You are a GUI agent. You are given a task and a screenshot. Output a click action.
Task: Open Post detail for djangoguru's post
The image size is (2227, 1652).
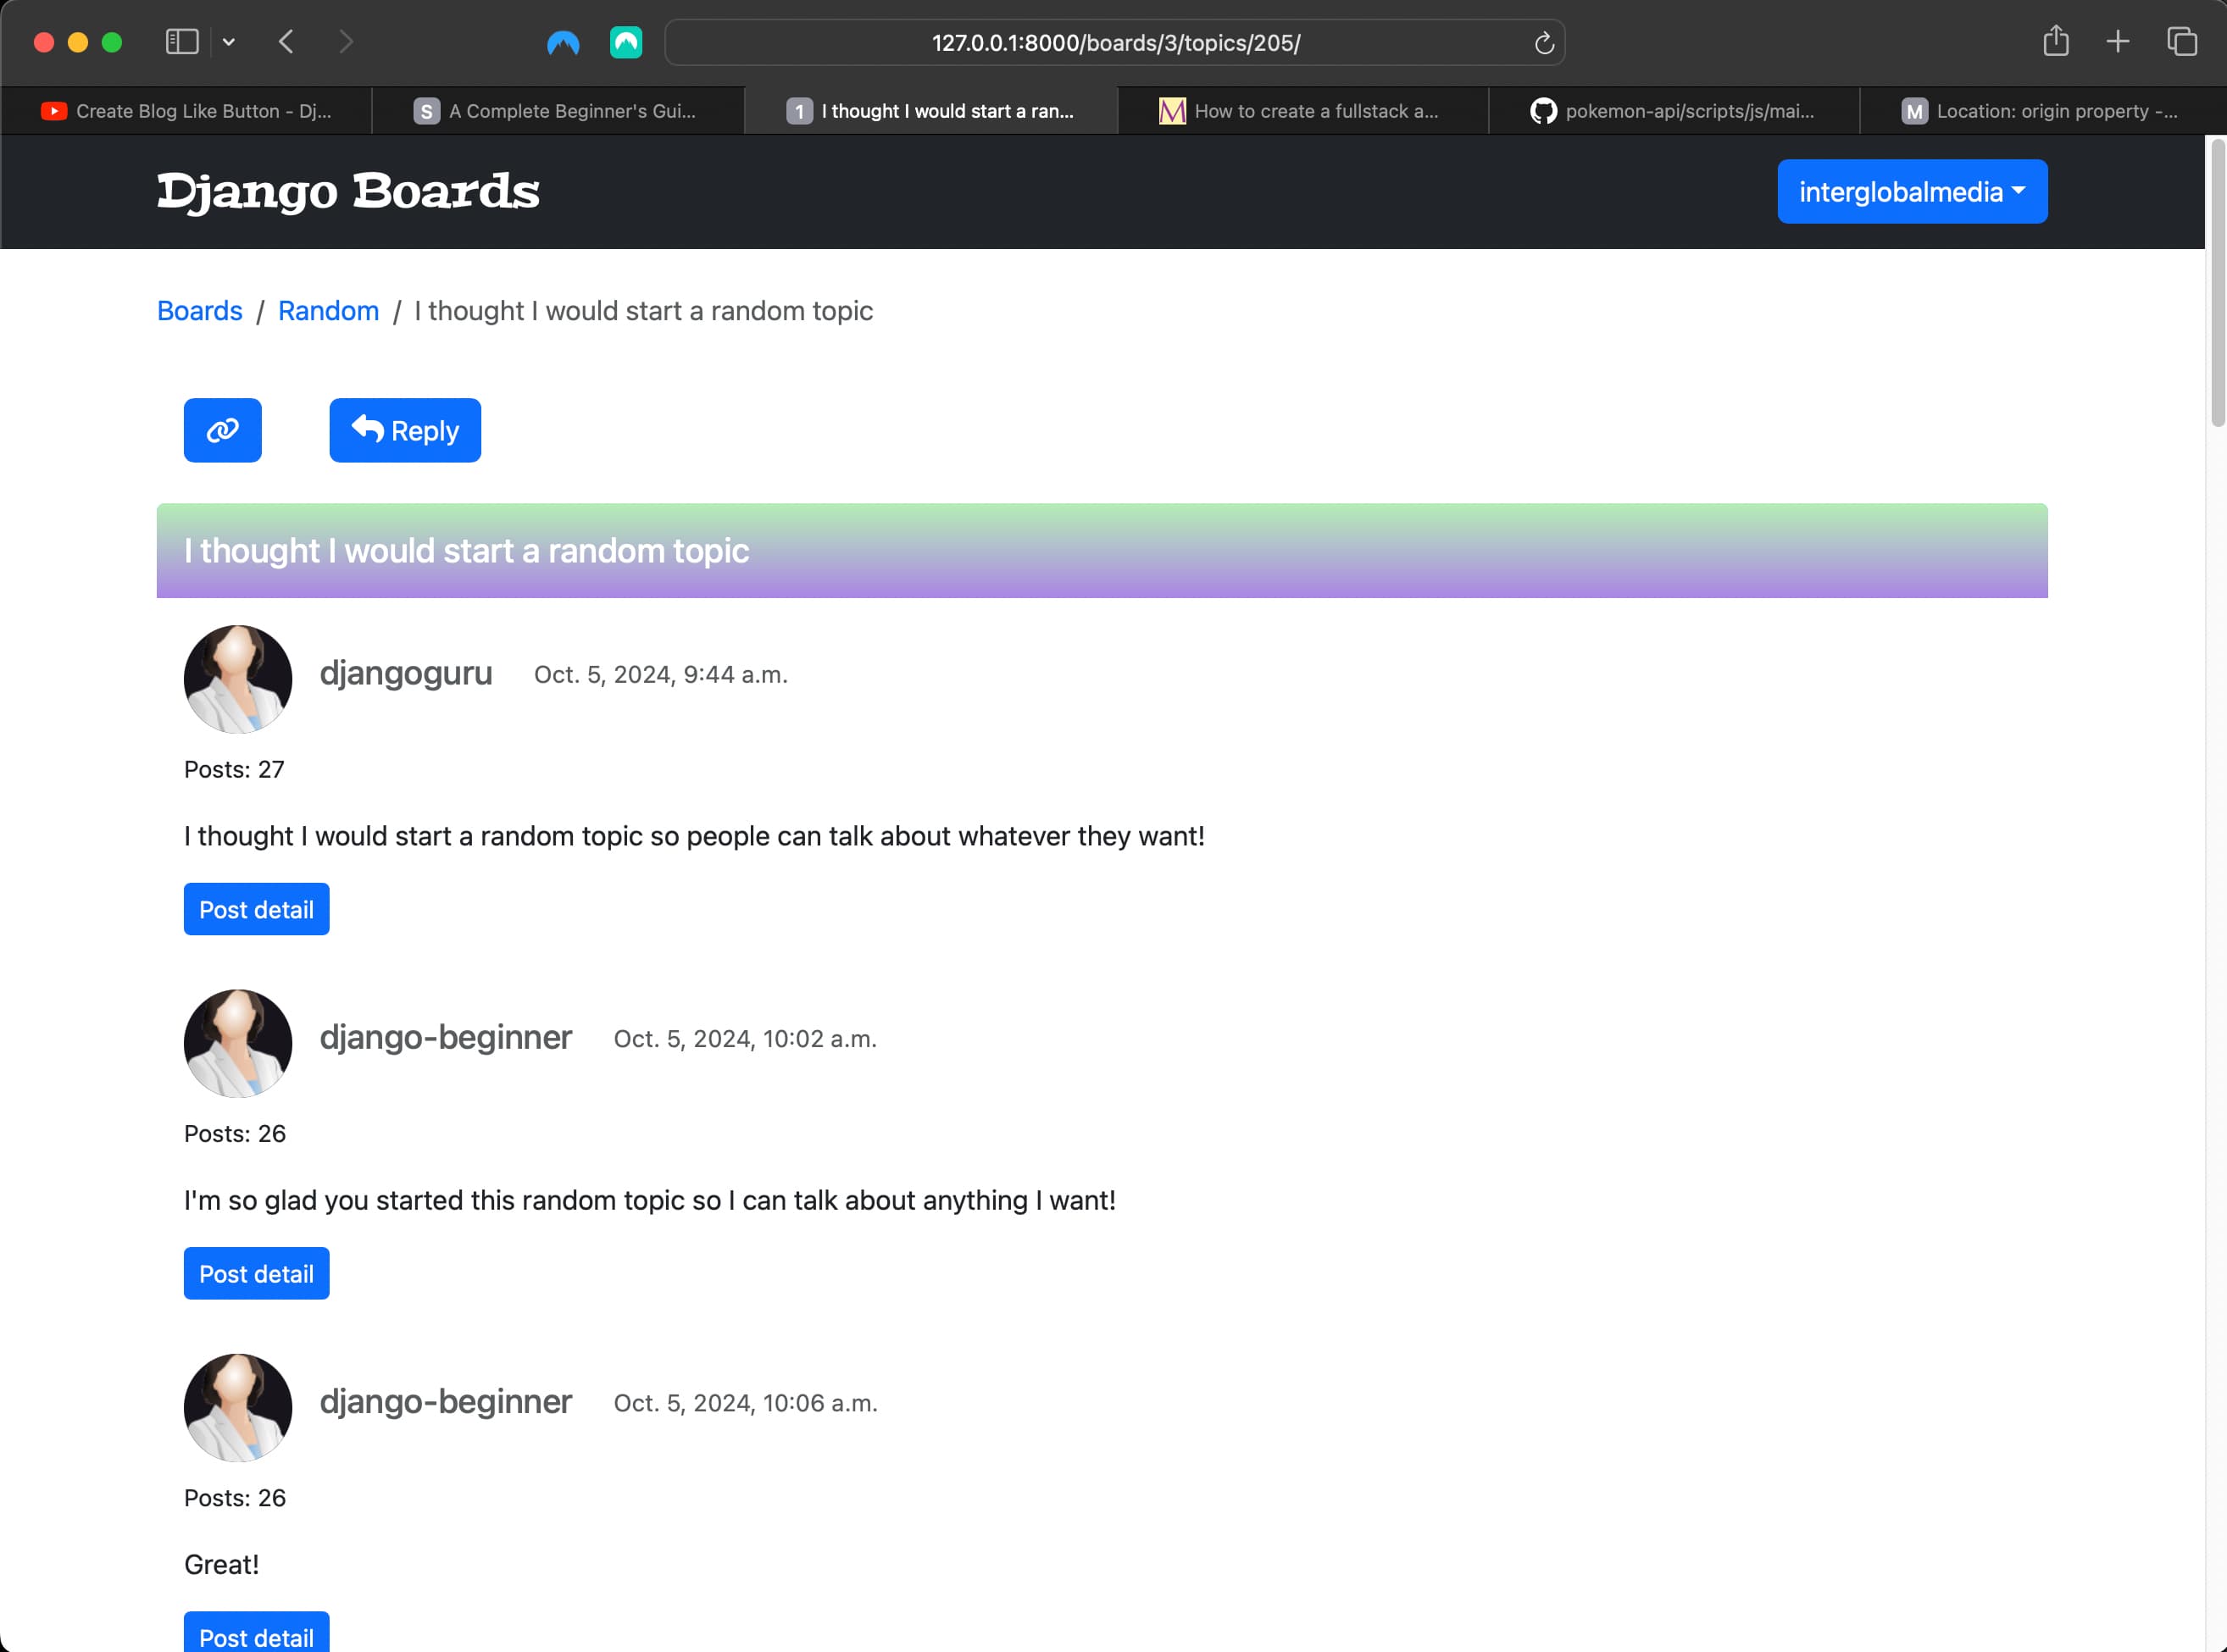[x=256, y=909]
